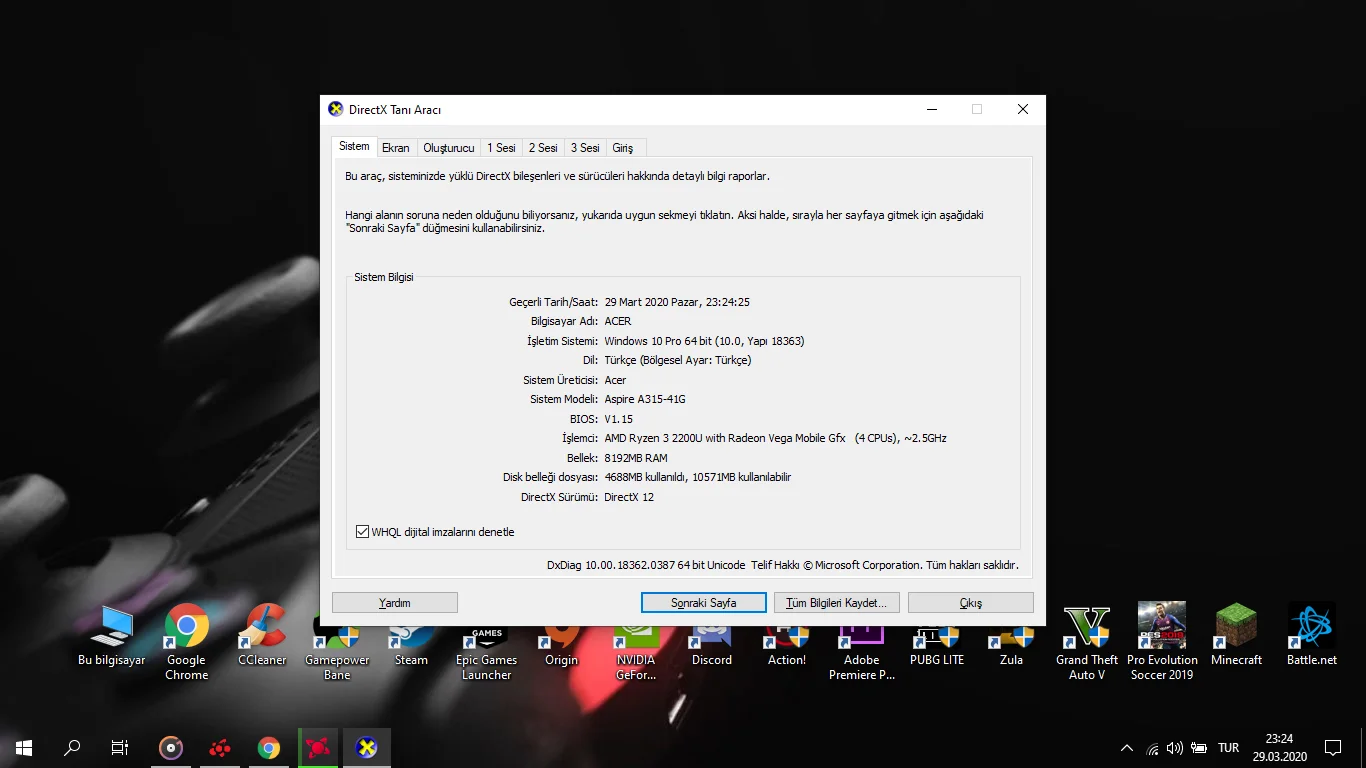Open the volume speaker tray icon
Image resolution: width=1366 pixels, height=768 pixels.
coord(1175,748)
